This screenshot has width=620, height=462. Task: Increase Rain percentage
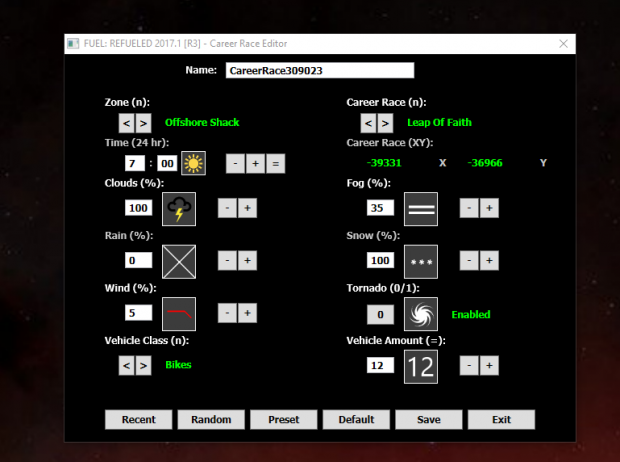(x=248, y=260)
